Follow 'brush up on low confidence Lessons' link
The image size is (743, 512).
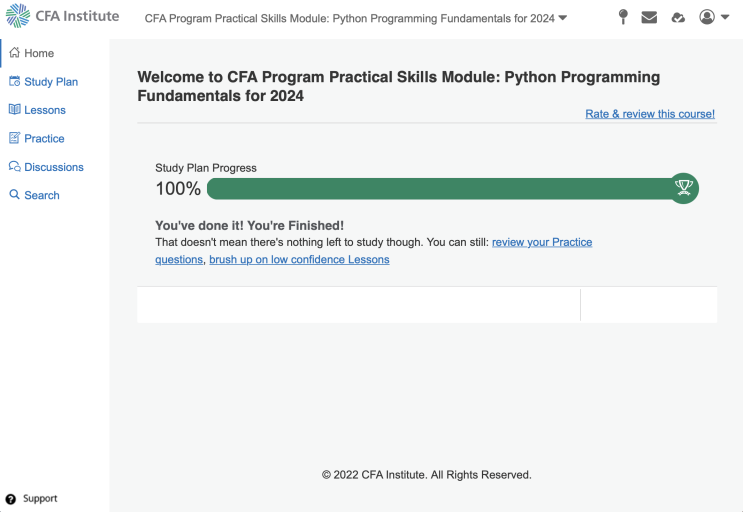299,260
